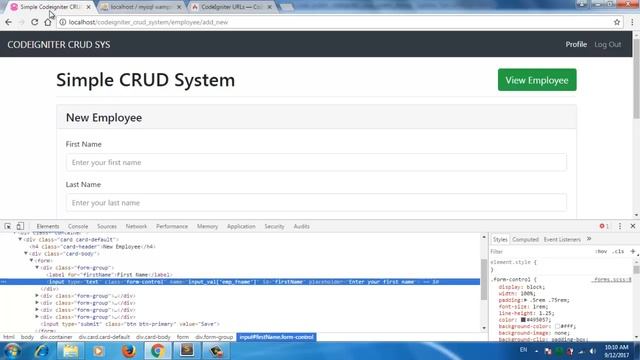Open the Audits panel
The height and width of the screenshot is (360, 640).
click(302, 226)
